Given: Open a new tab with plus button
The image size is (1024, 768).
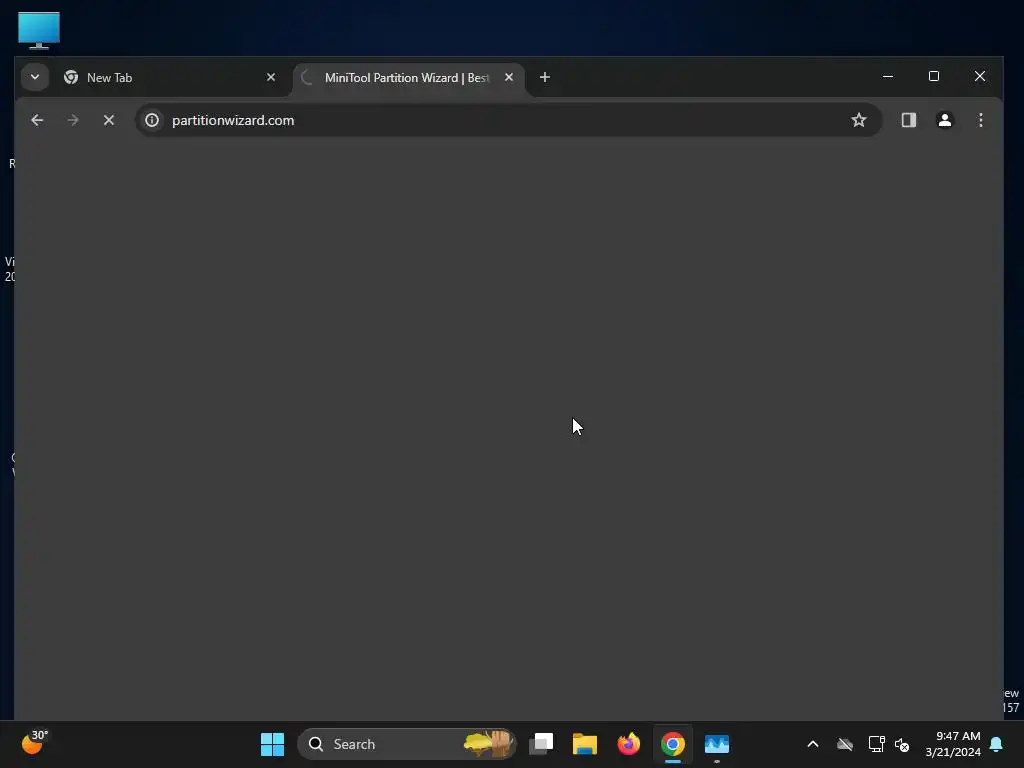Looking at the screenshot, I should tap(545, 77).
